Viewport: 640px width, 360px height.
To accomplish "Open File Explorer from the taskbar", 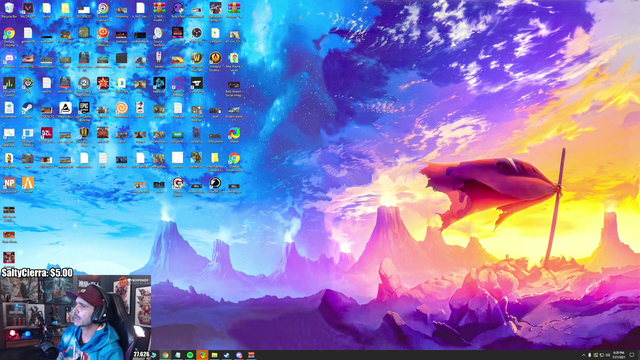I will click(214, 355).
